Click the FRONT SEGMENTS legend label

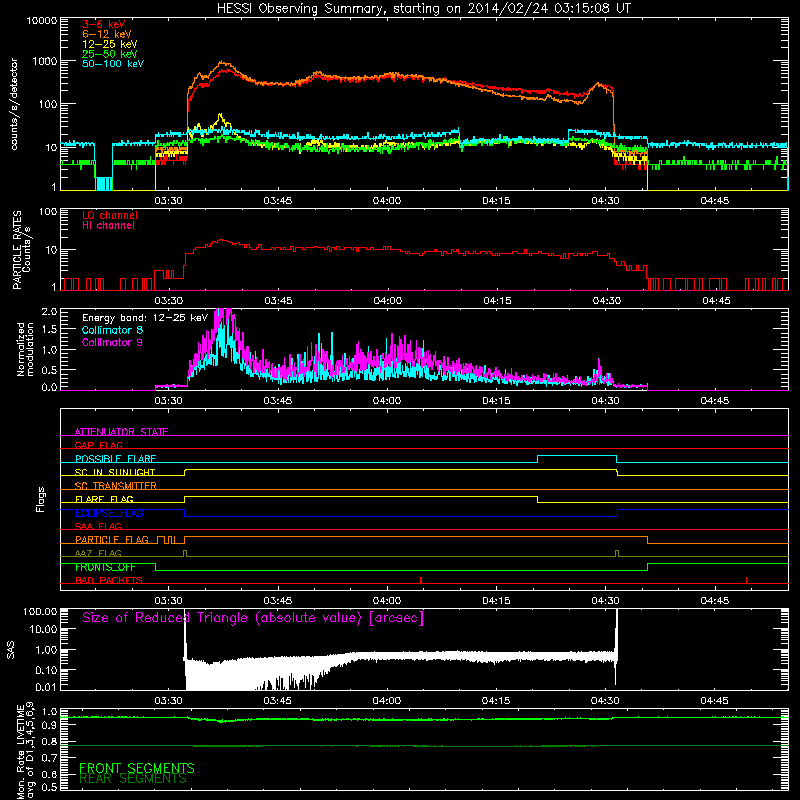click(x=137, y=768)
